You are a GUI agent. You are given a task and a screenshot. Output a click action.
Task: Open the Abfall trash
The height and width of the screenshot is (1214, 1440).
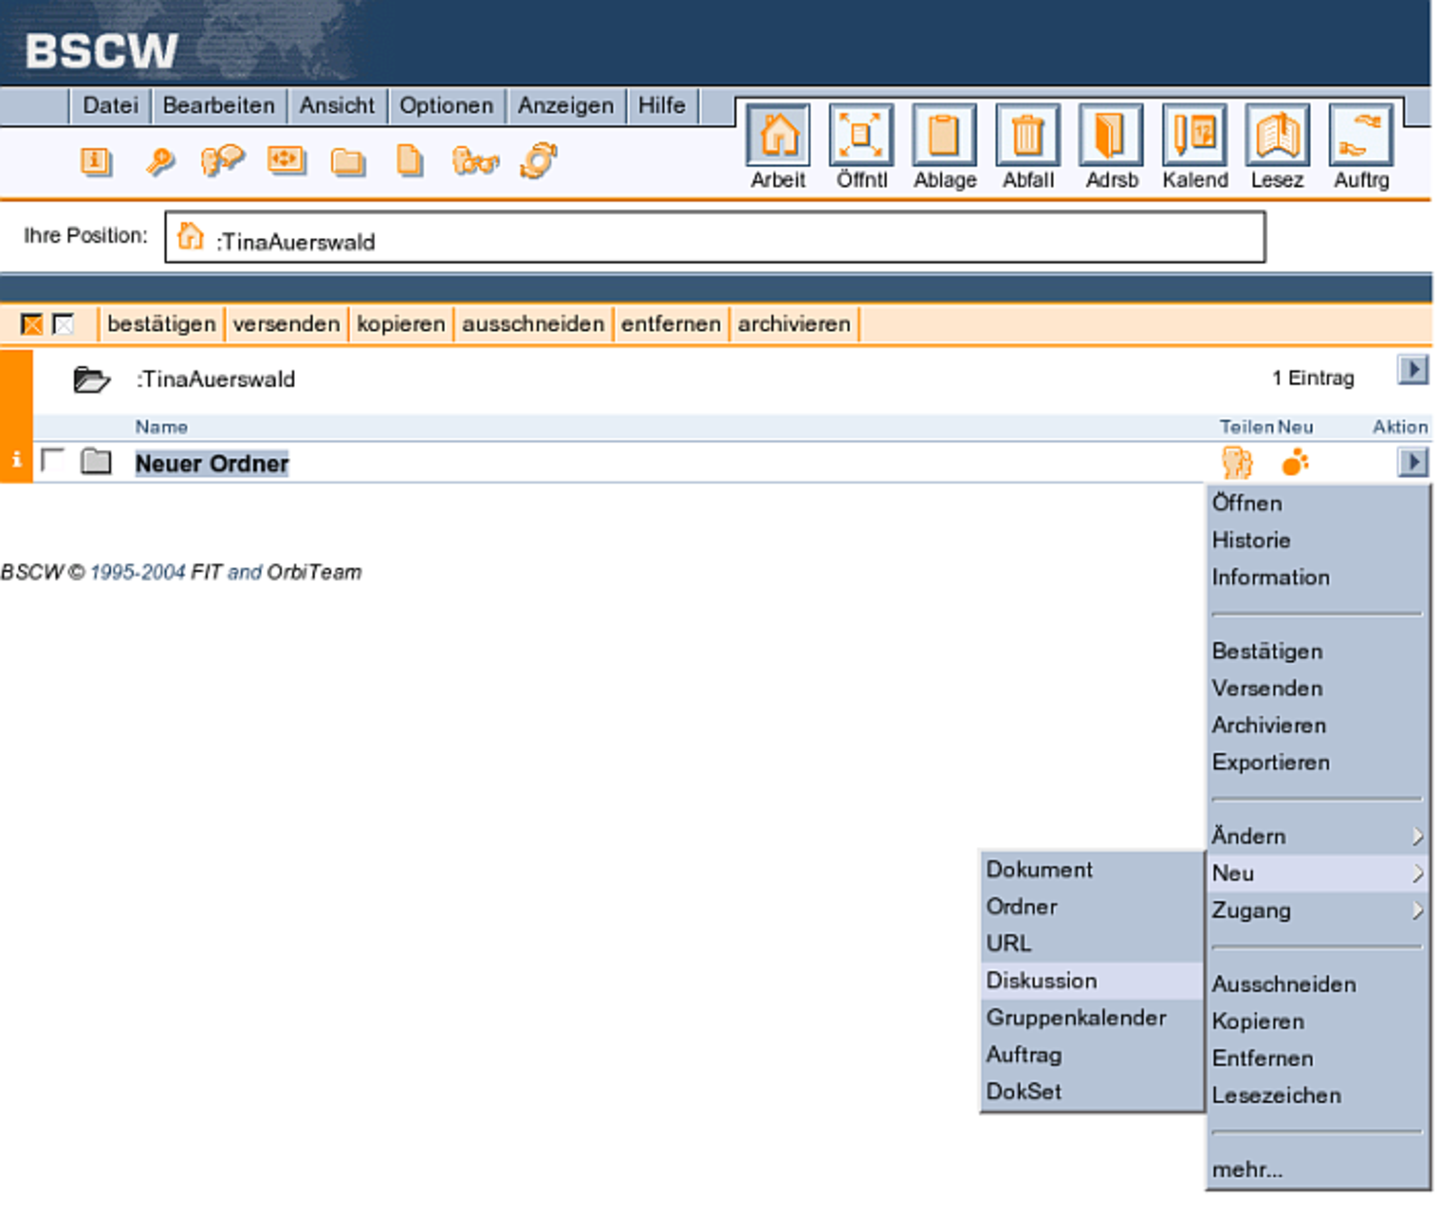pos(1028,147)
